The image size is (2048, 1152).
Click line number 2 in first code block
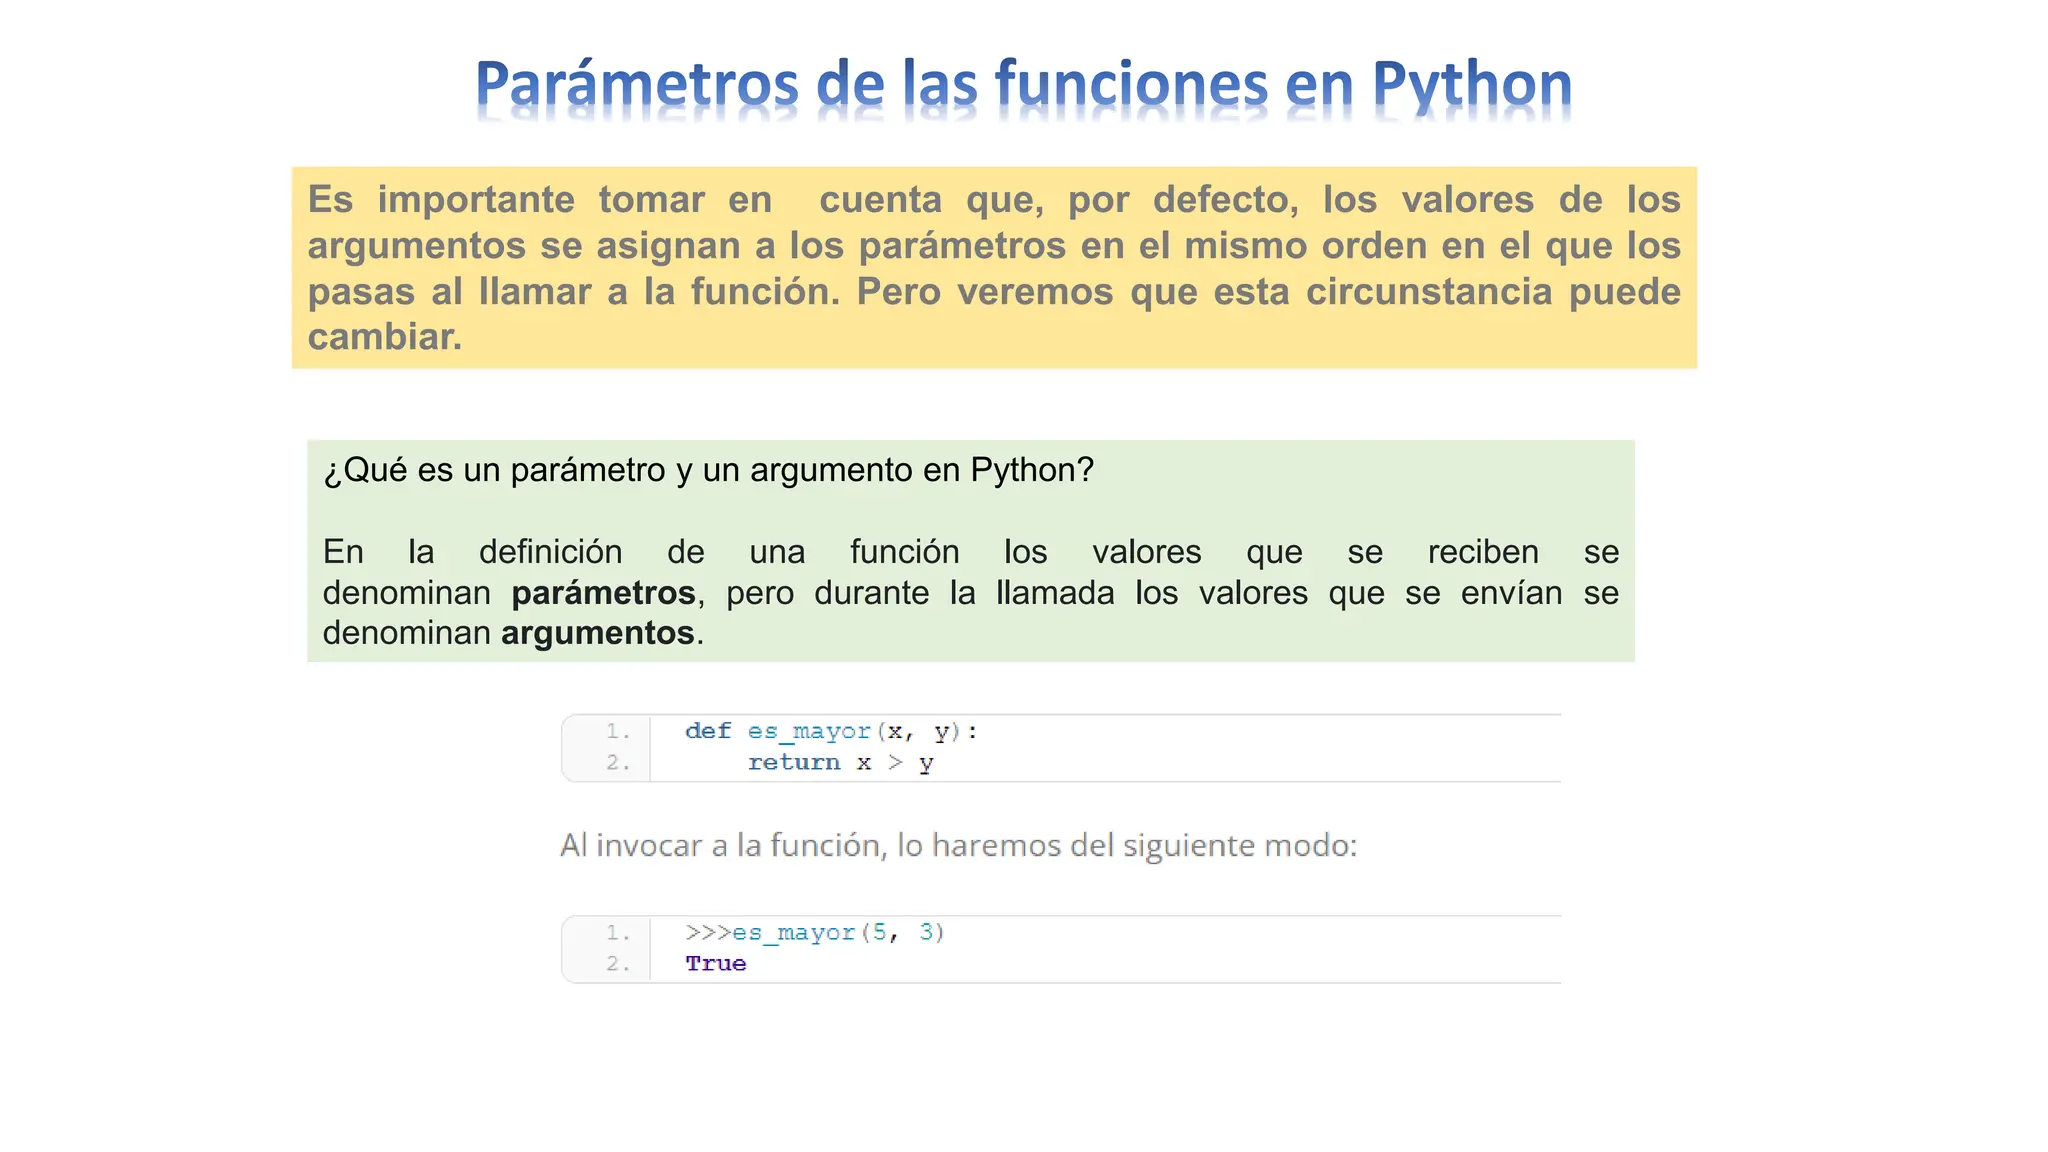(x=618, y=763)
